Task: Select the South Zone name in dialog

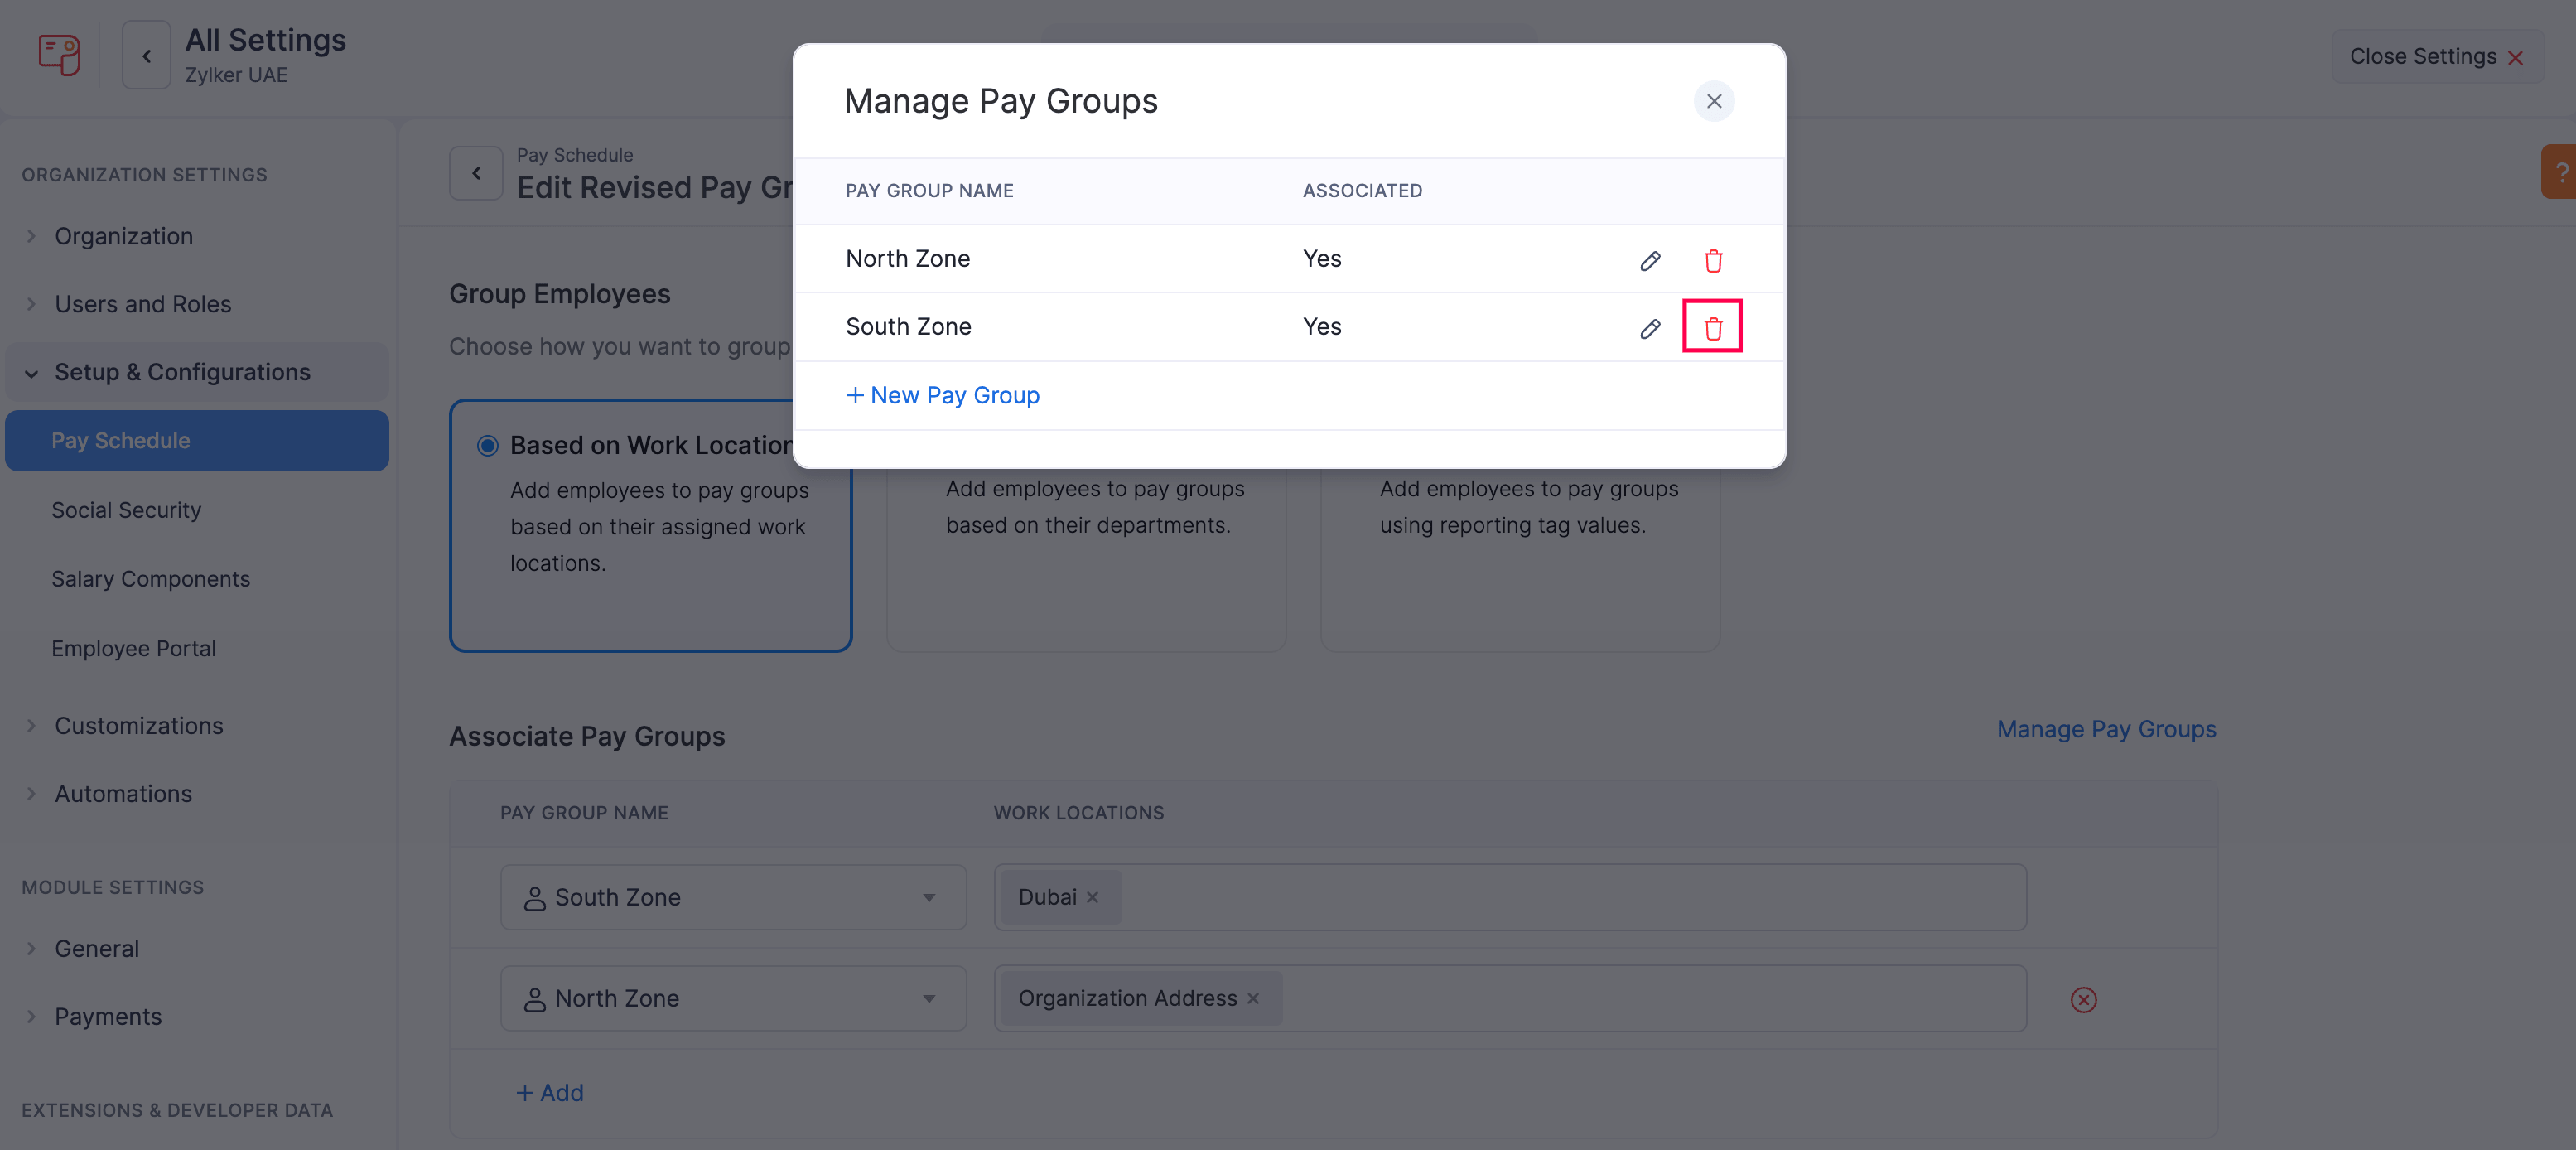Action: point(908,327)
